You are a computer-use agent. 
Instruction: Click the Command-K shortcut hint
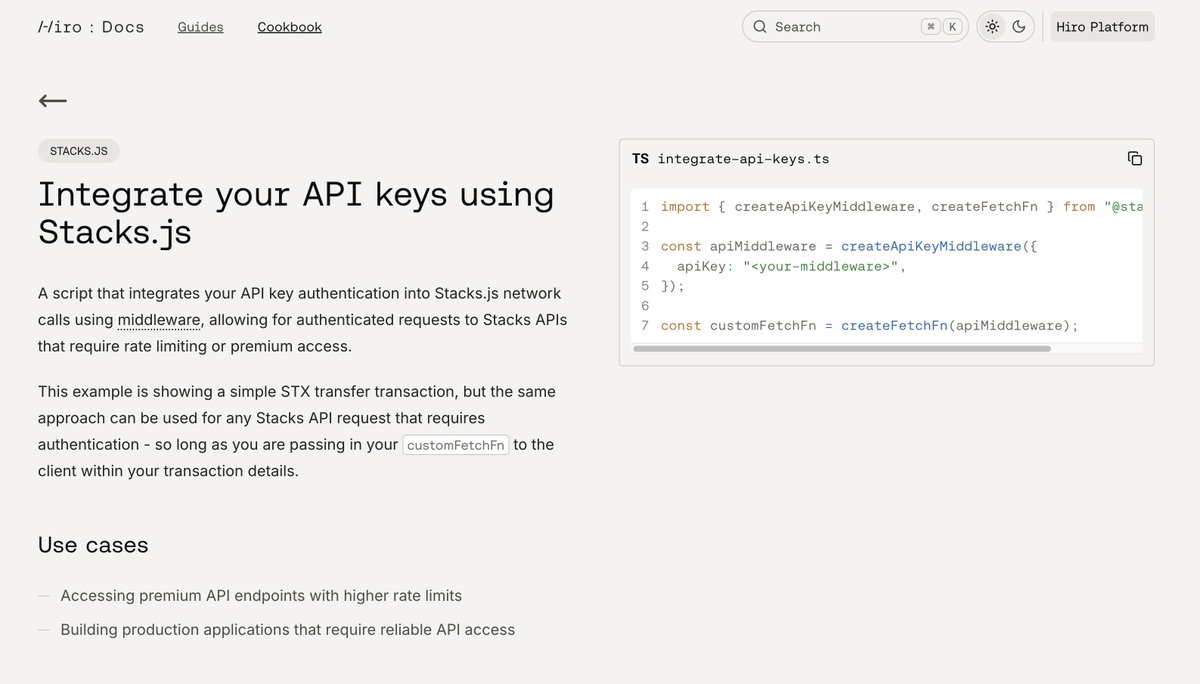941,27
